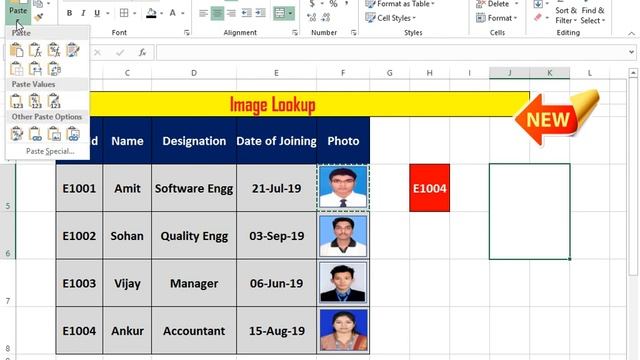The height and width of the screenshot is (360, 640).
Task: Click the Clear eraser icon
Action: click(x=538, y=18)
